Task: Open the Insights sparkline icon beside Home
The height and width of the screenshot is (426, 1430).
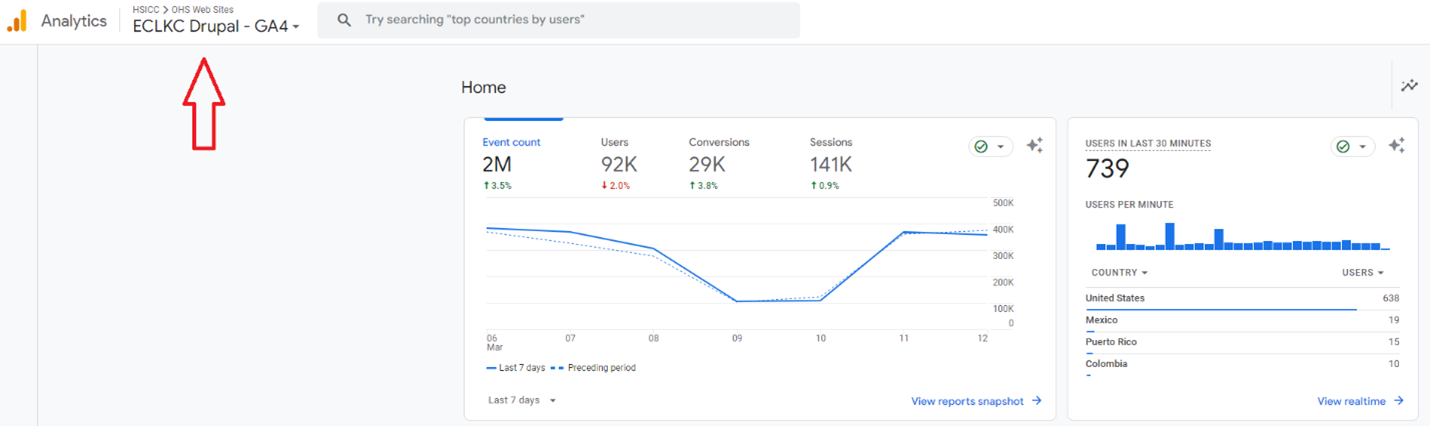Action: pos(1409,86)
